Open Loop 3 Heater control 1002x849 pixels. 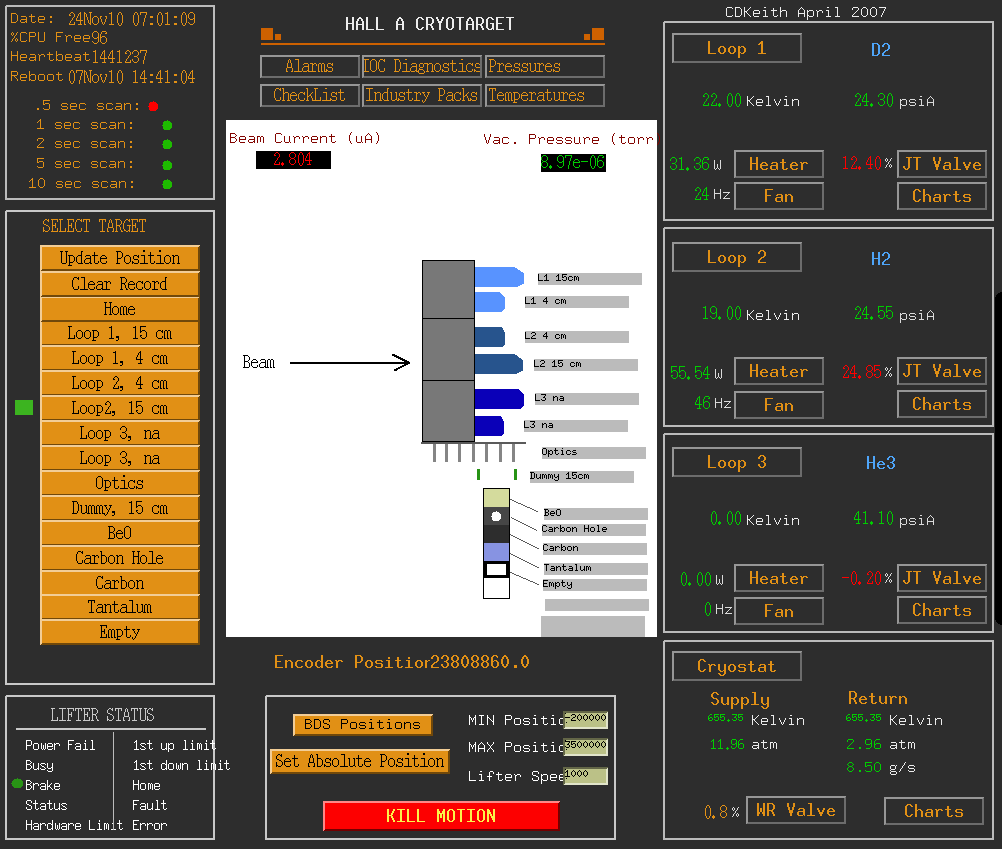point(779,578)
